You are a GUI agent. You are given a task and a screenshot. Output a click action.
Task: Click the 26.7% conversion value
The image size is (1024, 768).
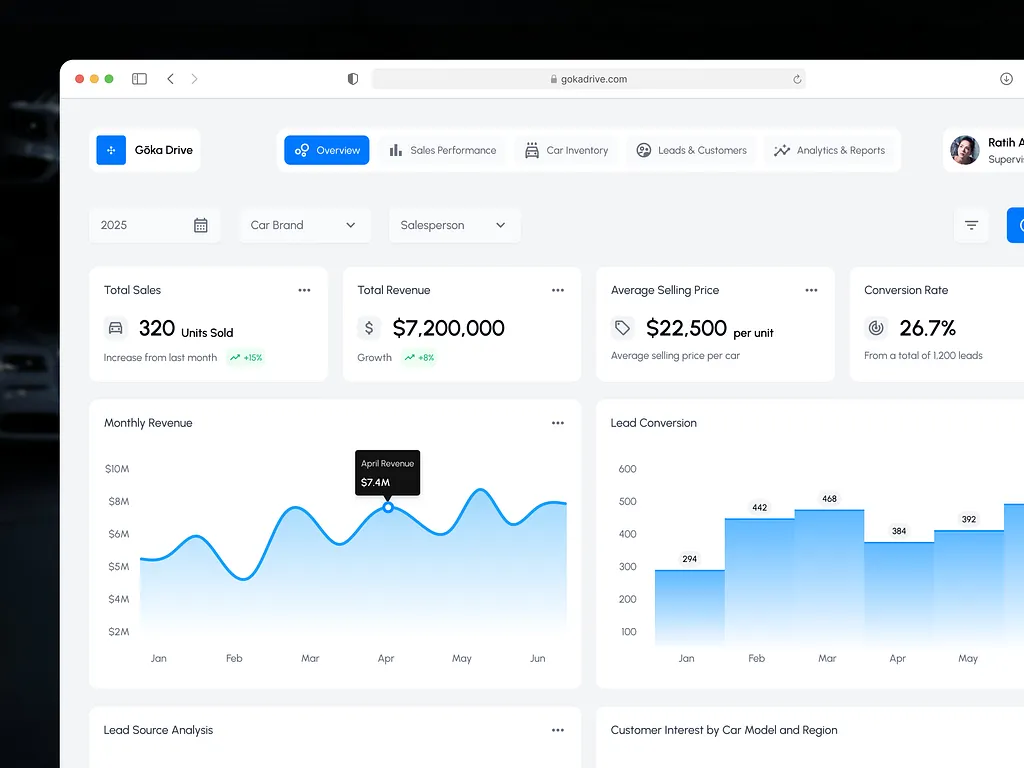click(927, 328)
